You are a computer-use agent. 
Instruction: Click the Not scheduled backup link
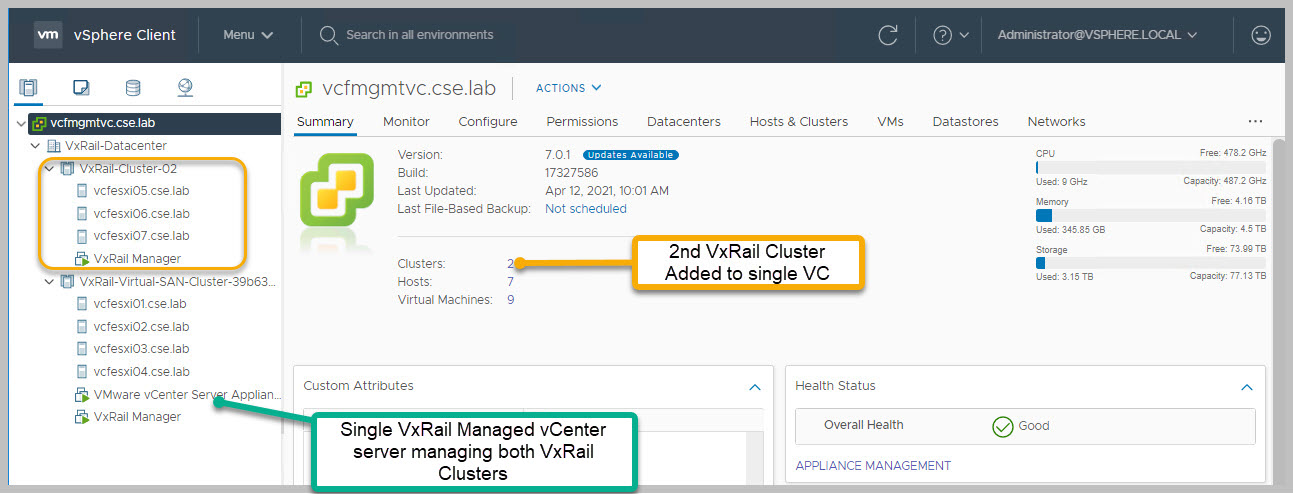pos(585,209)
